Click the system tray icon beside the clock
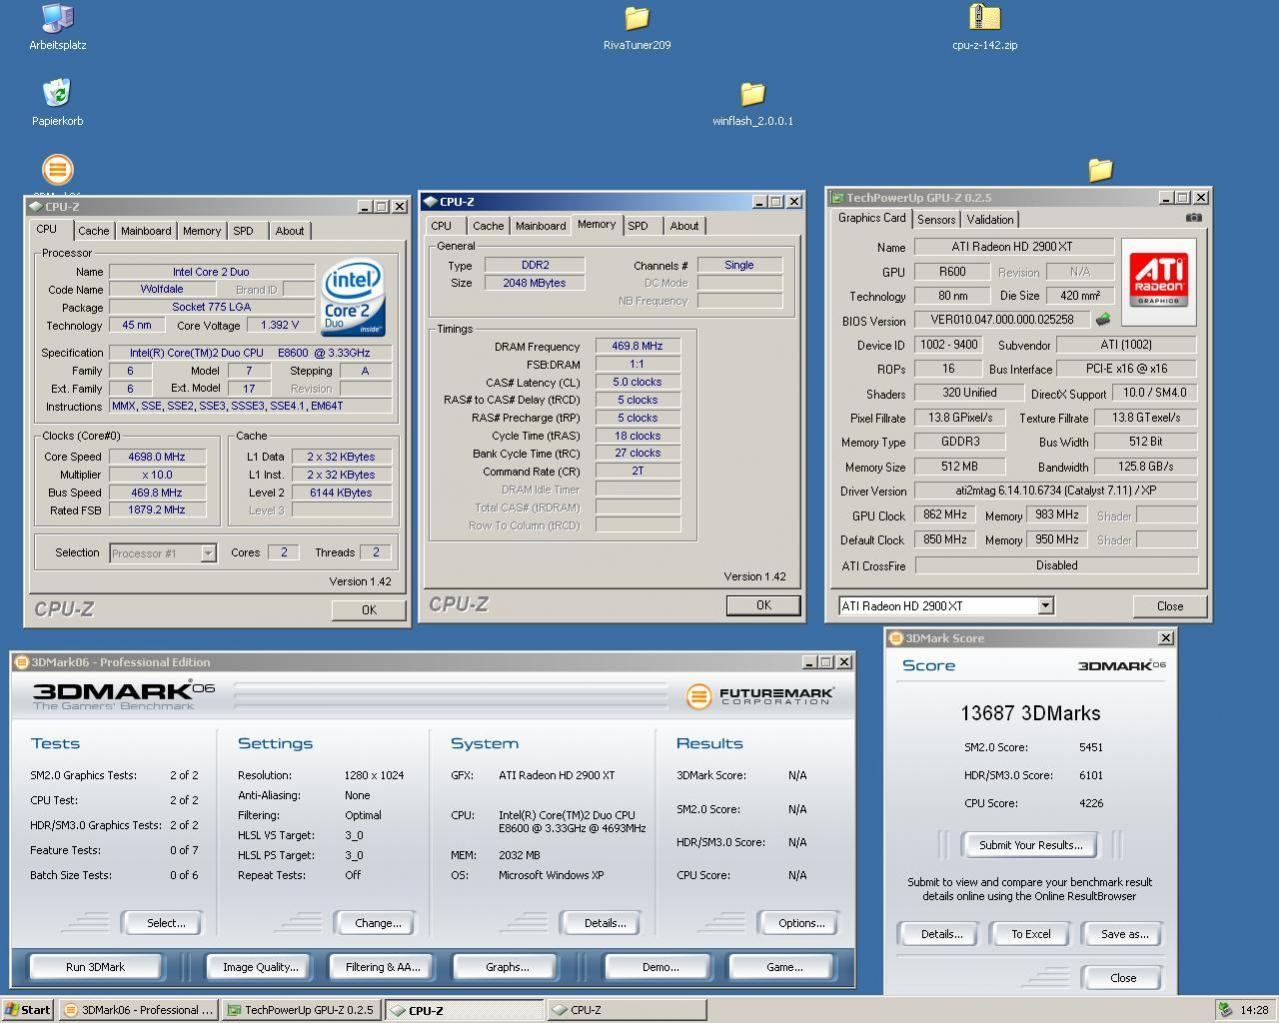 pos(1225,1010)
